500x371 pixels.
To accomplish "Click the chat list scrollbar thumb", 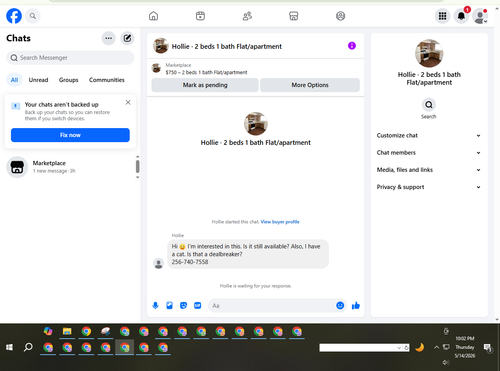I will [138, 166].
